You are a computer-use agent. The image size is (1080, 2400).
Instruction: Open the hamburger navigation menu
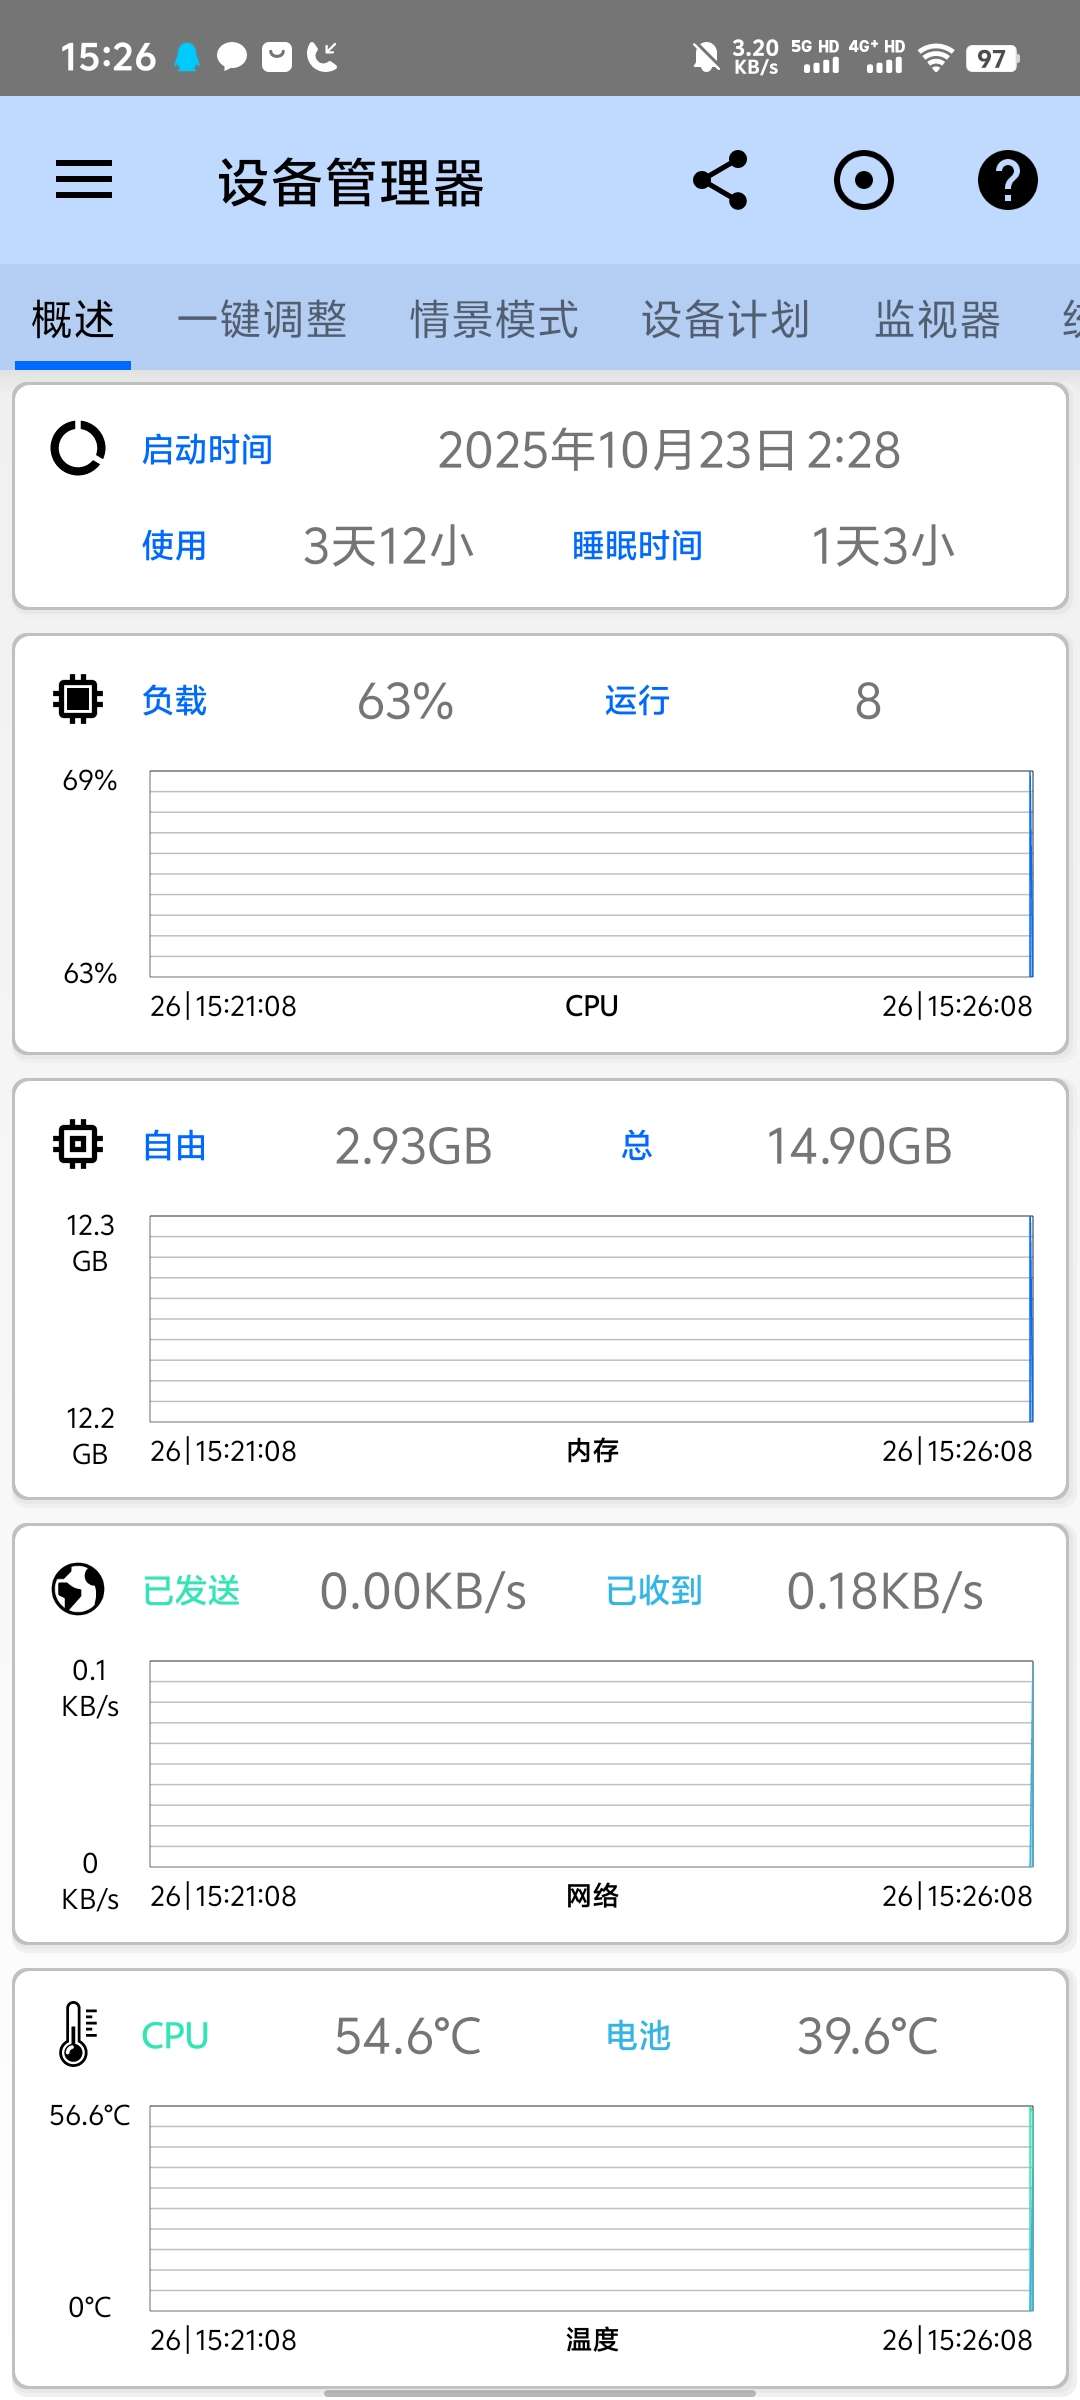[x=84, y=180]
